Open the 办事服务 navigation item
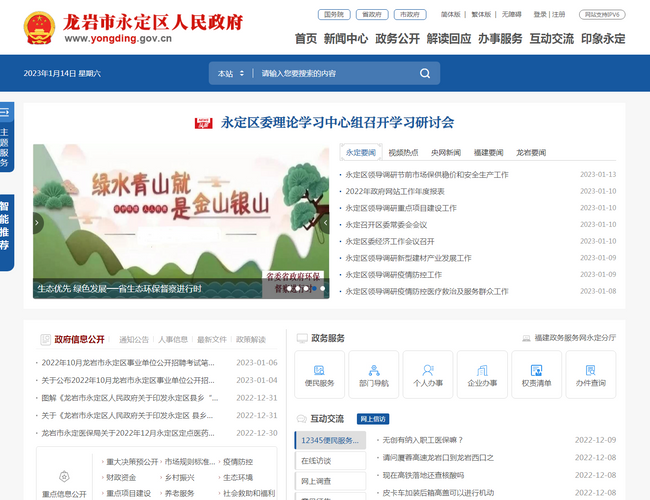This screenshot has width=650, height=500. [500, 39]
